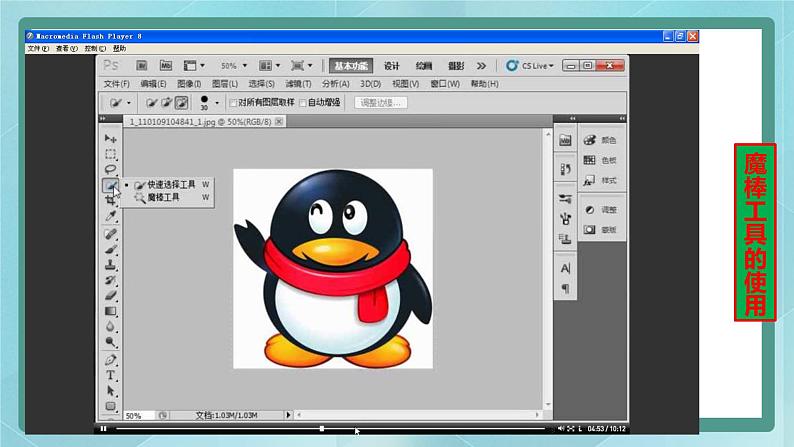Open the Clone Source panel icon
794x447 pixels.
coord(565,238)
